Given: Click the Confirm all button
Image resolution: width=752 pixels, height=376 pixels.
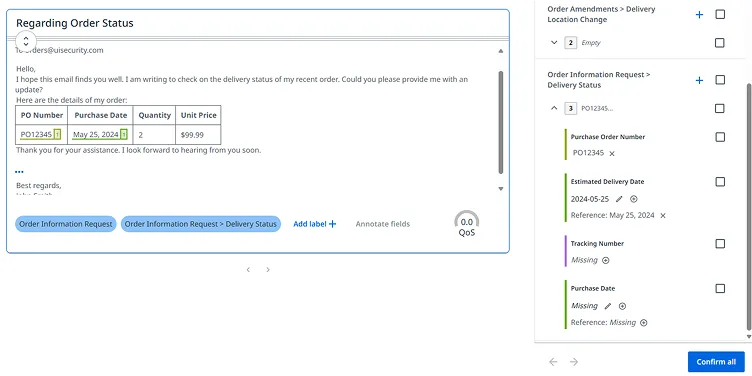Looking at the screenshot, I should pyautogui.click(x=716, y=362).
